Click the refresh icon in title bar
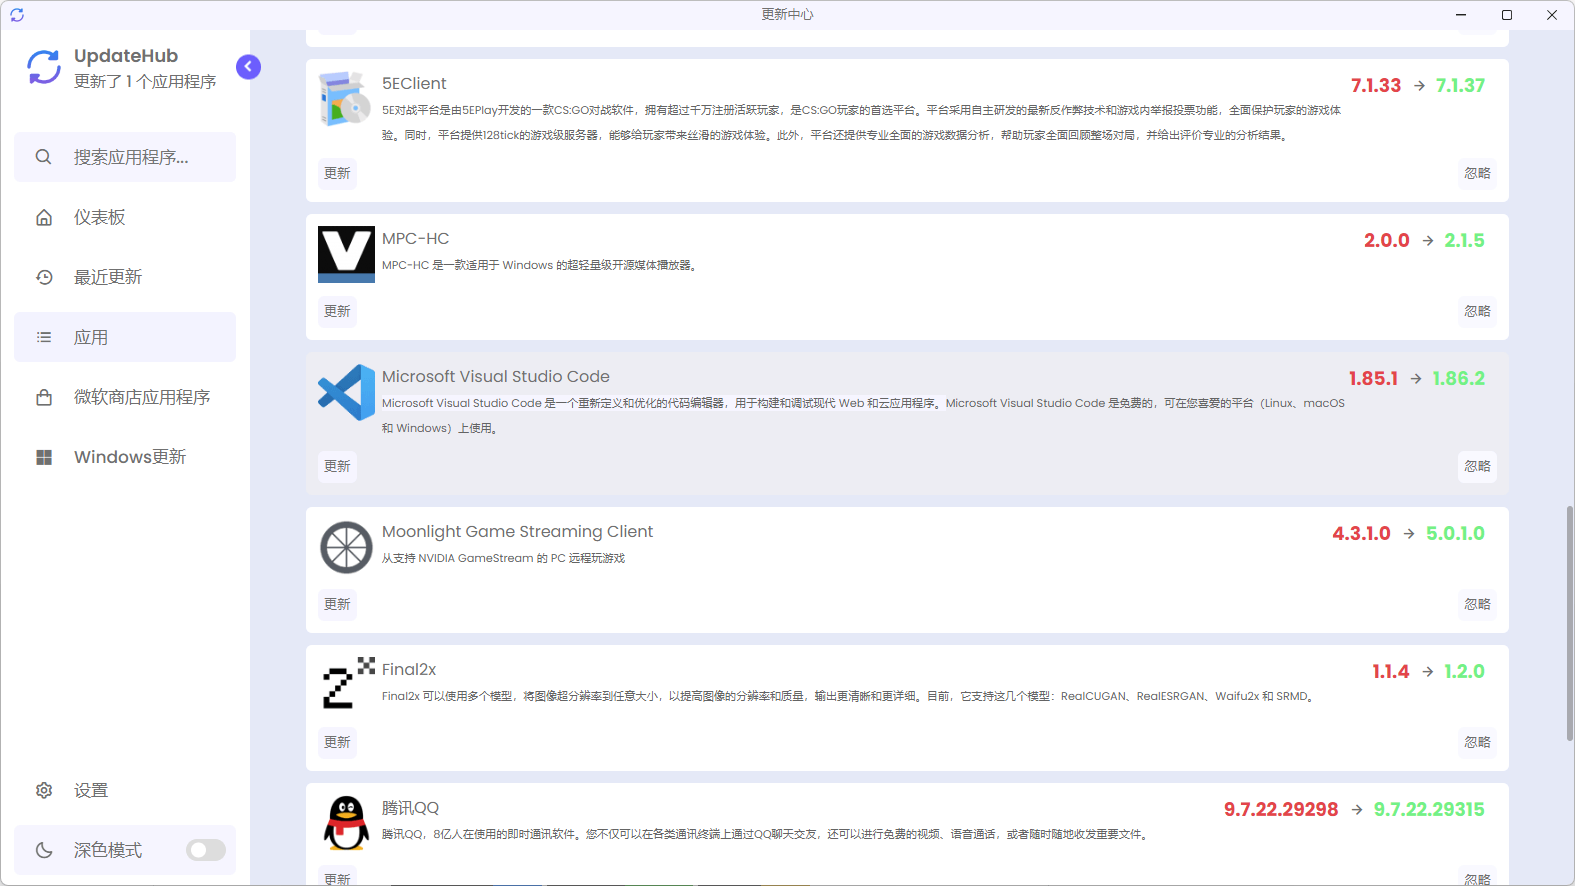The image size is (1575, 886). click(x=17, y=15)
